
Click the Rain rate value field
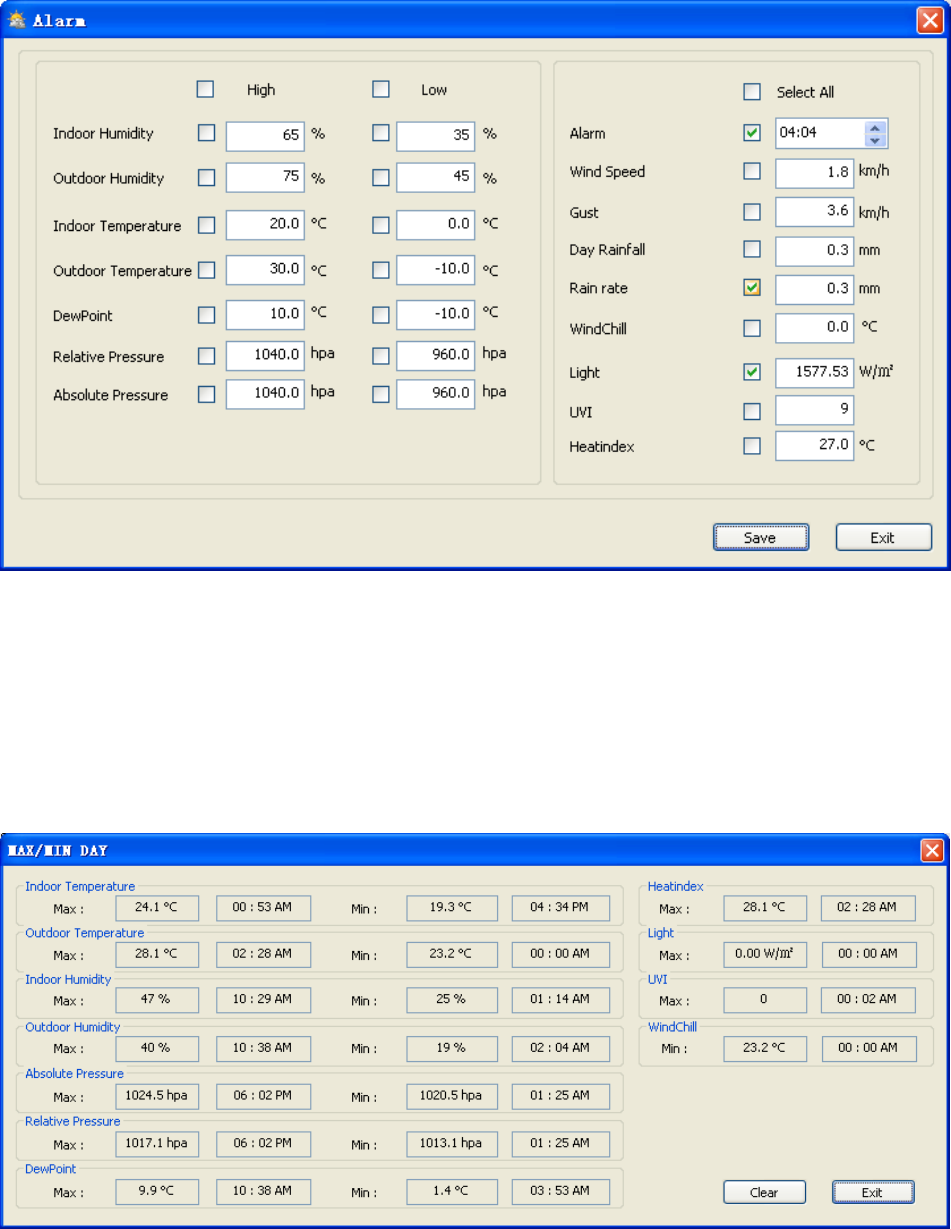click(815, 289)
